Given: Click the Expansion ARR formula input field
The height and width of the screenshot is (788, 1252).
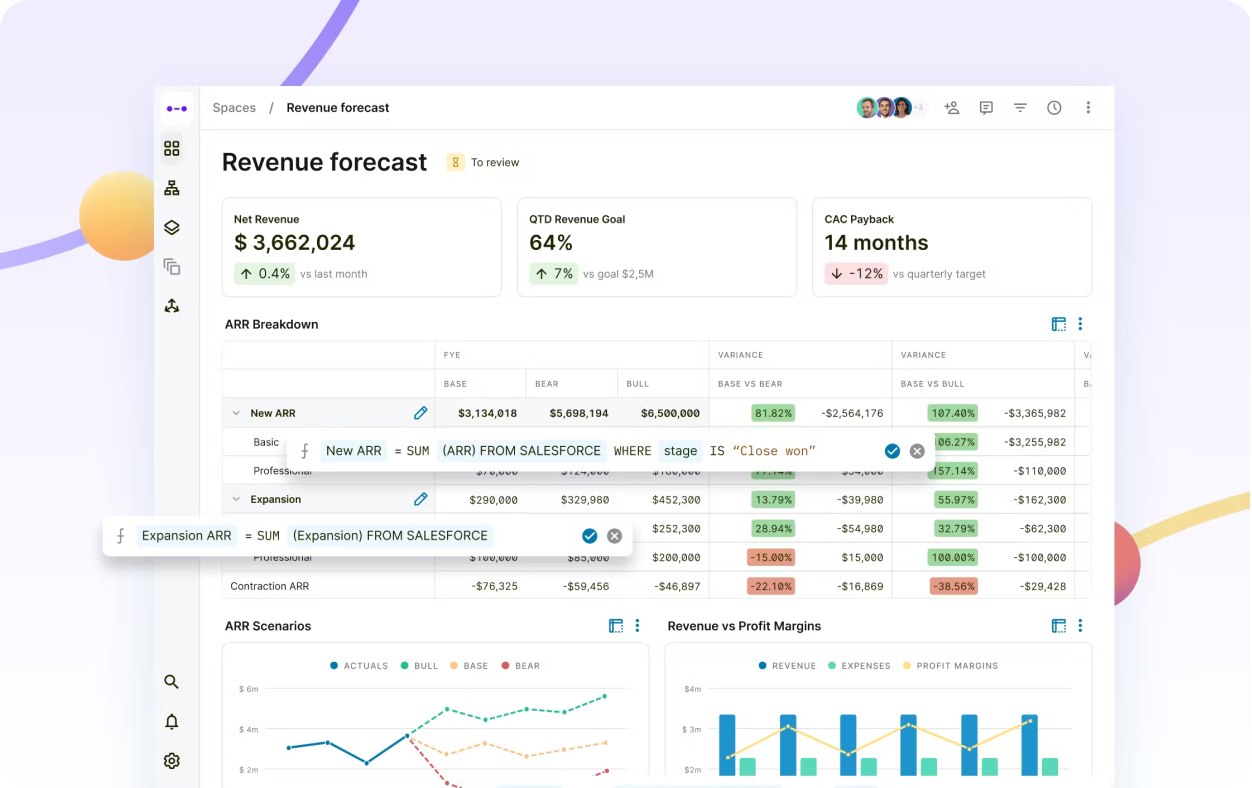Looking at the screenshot, I should 368,536.
